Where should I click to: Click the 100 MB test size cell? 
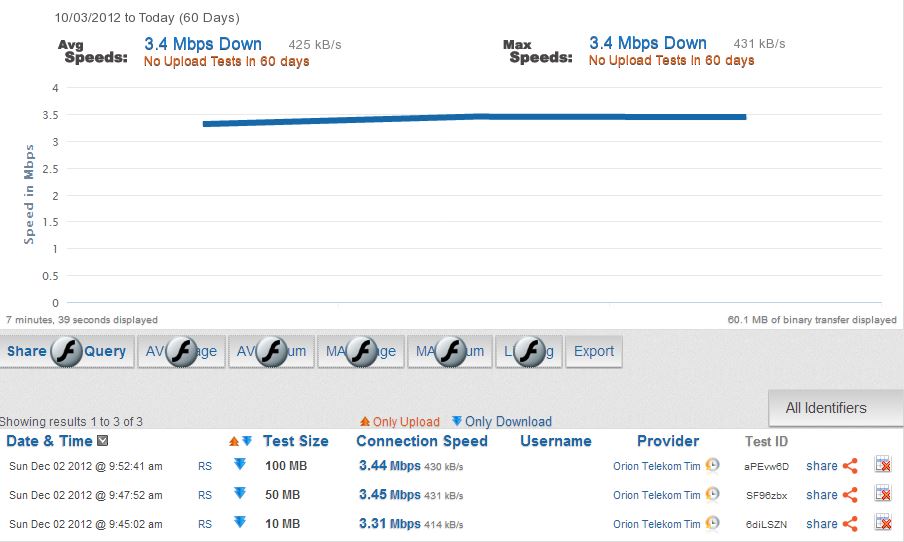click(286, 465)
